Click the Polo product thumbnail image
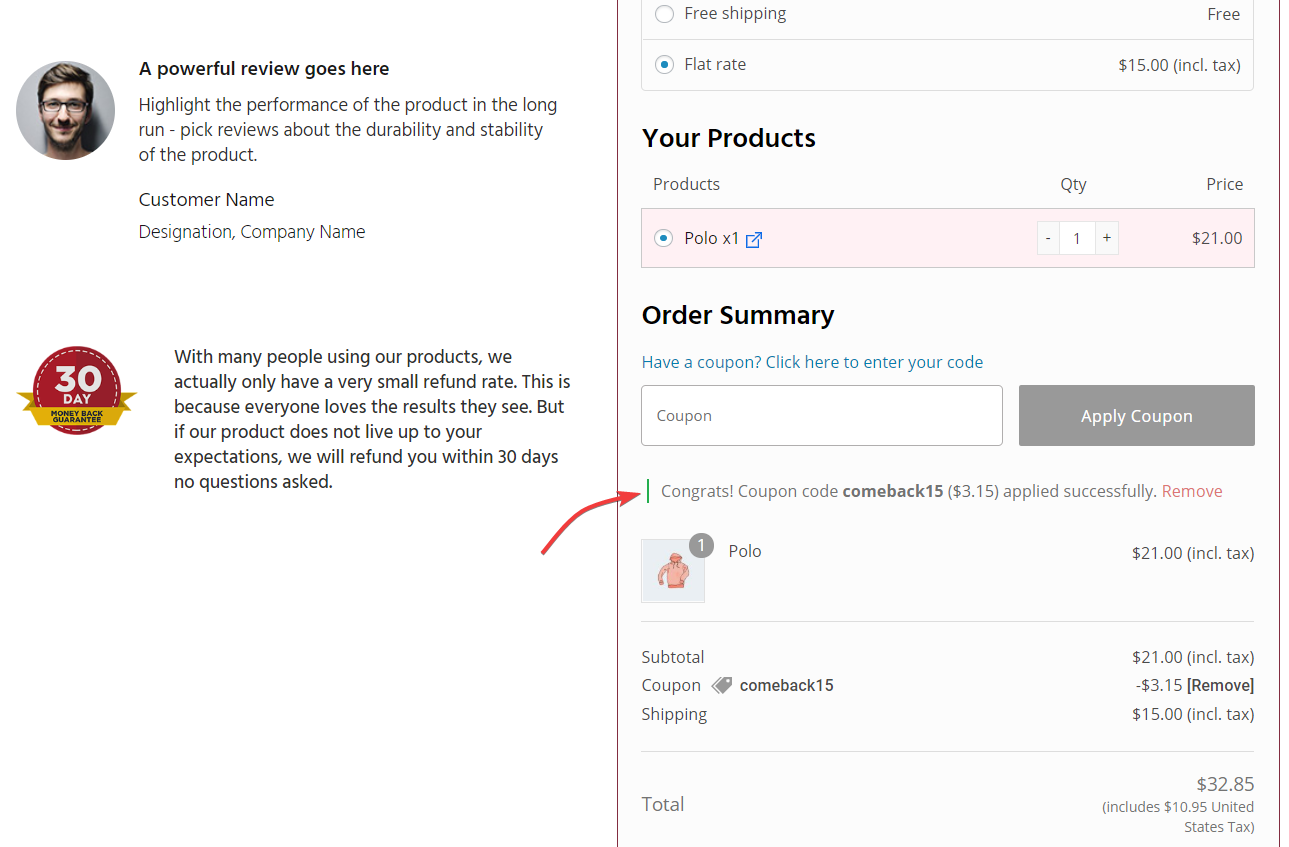This screenshot has width=1289, height=847. pyautogui.click(x=672, y=570)
